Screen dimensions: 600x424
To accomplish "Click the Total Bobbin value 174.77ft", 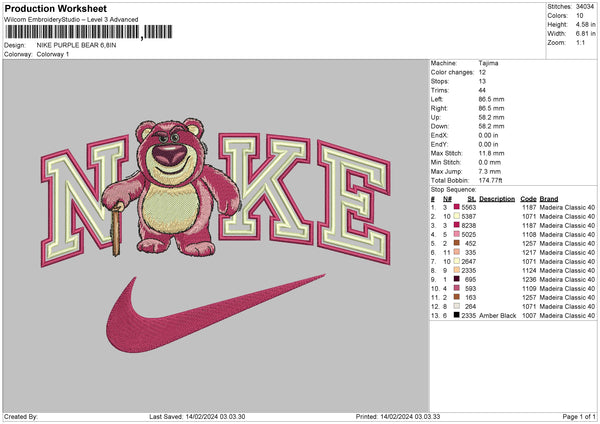I will (491, 180).
